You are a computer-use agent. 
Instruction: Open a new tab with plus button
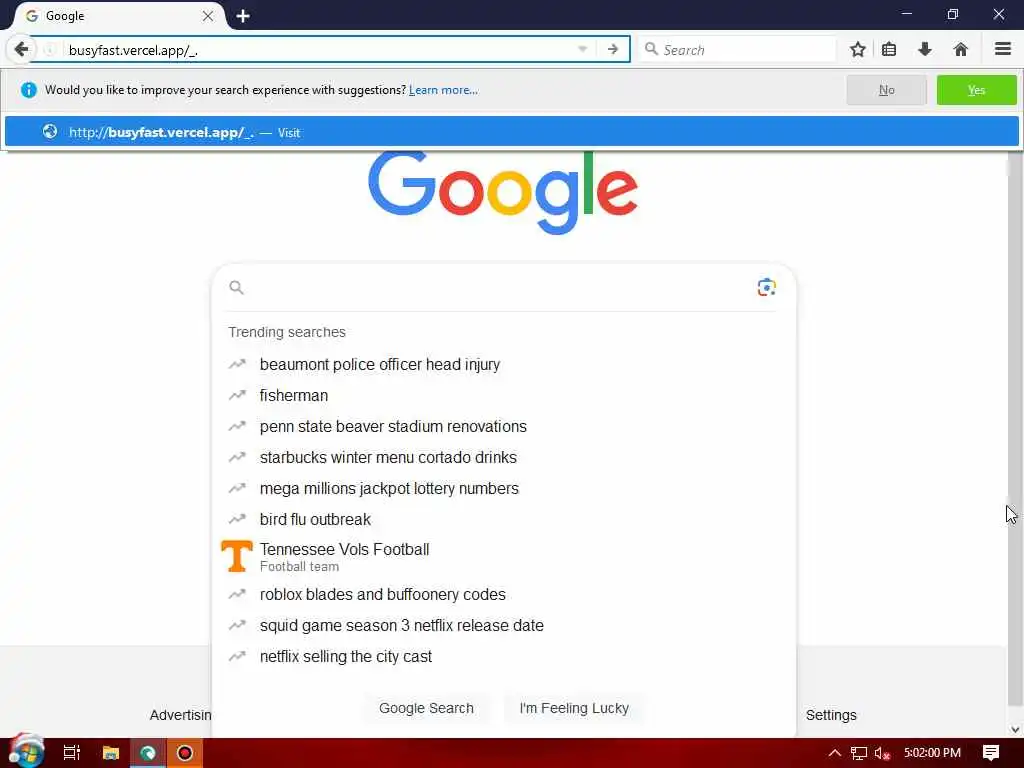tap(243, 16)
